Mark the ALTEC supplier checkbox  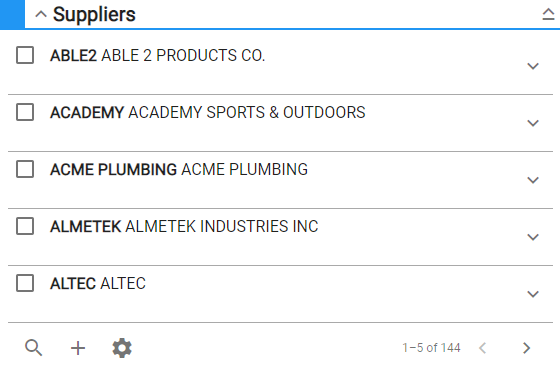pos(25,283)
